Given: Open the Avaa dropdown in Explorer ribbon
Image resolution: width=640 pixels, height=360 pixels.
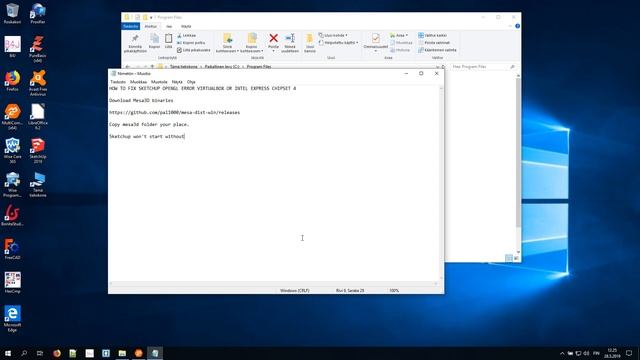Looking at the screenshot, I should [x=399, y=36].
